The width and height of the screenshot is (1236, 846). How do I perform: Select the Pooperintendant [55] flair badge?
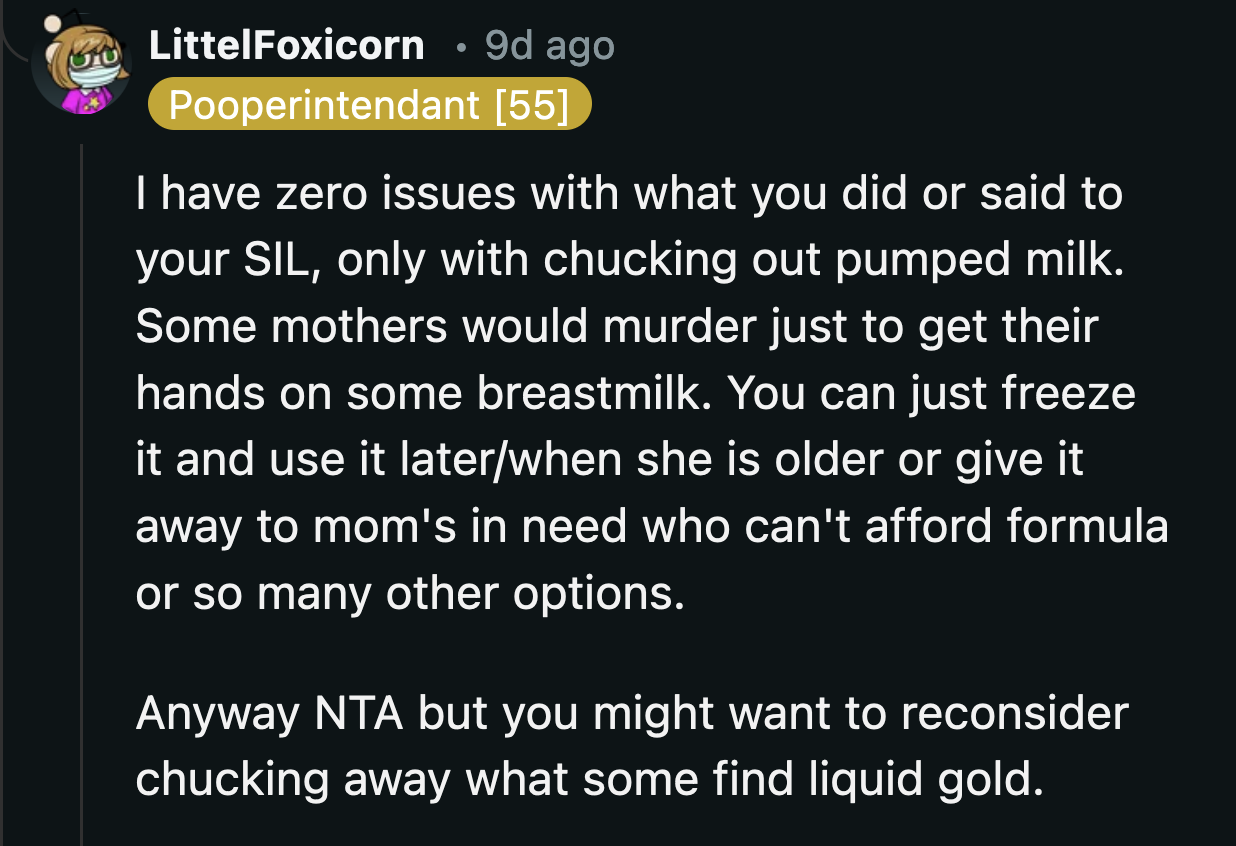(x=370, y=105)
